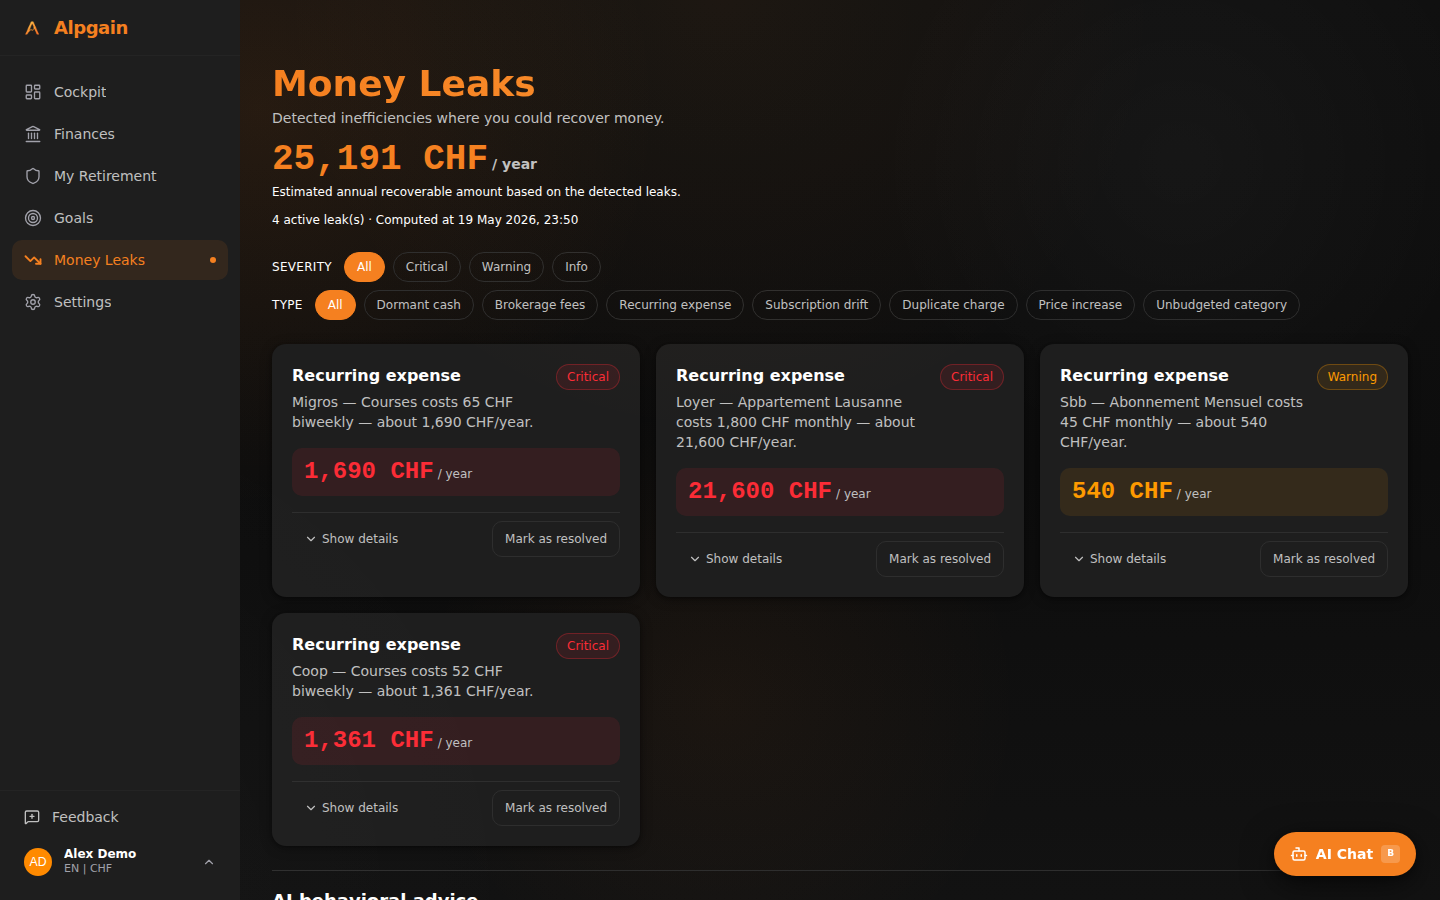Click the My Retirement shield icon
The image size is (1440, 900).
33,176
